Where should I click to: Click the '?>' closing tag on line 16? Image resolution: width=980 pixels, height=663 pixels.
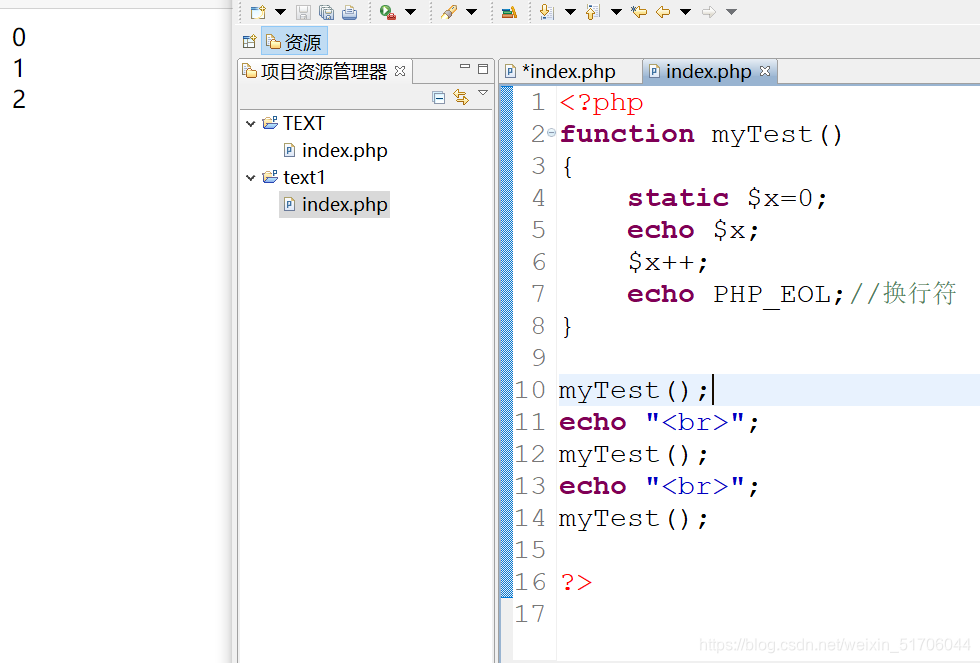click(576, 582)
